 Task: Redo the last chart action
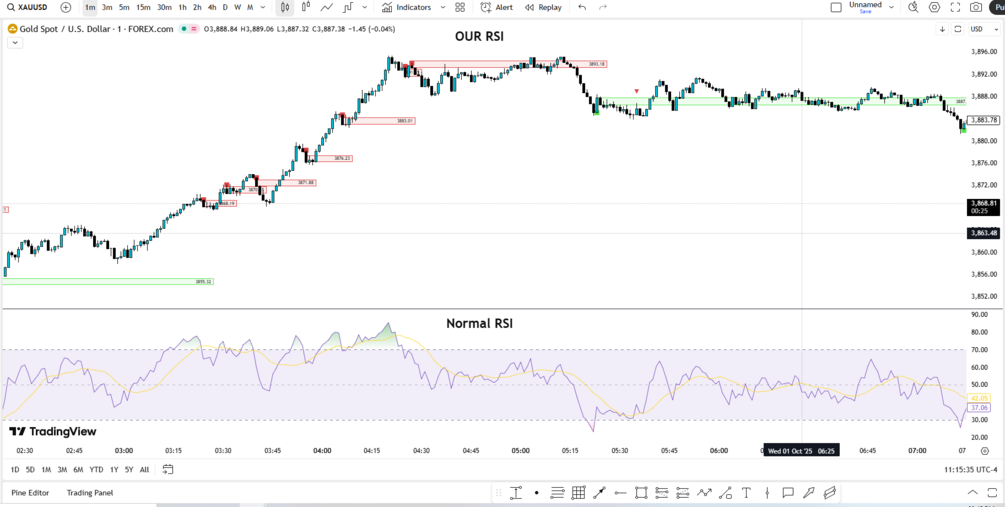point(602,8)
